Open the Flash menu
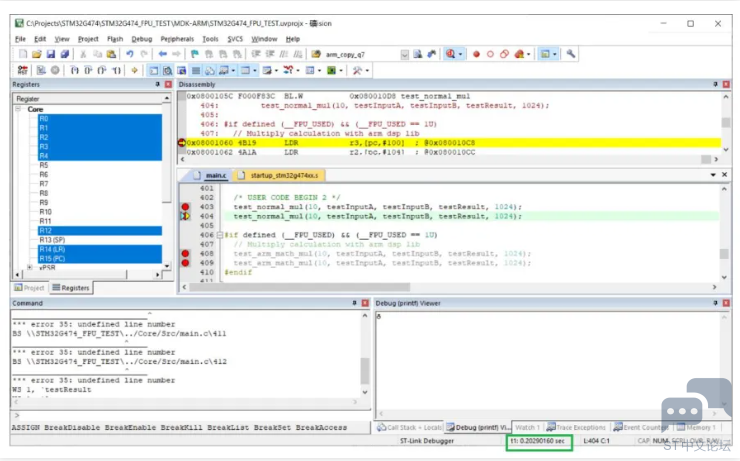The width and height of the screenshot is (740, 461). (x=115, y=39)
